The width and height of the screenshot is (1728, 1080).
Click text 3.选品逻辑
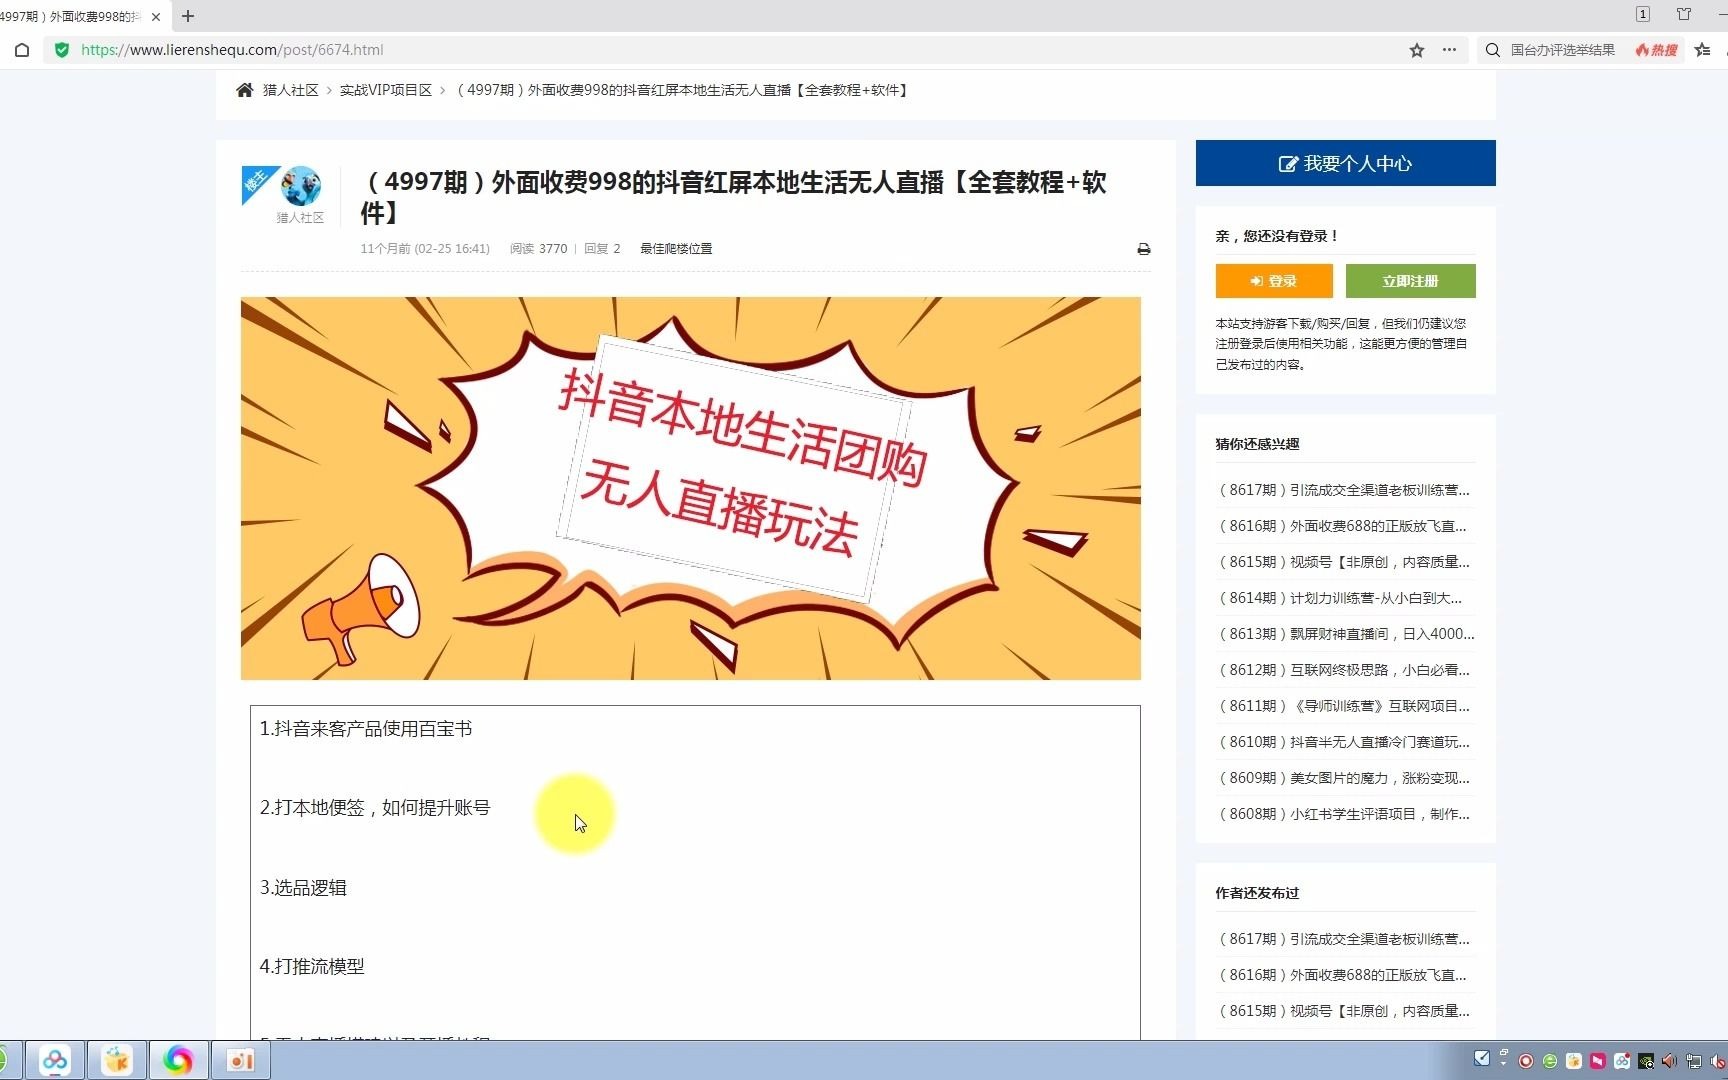click(303, 888)
